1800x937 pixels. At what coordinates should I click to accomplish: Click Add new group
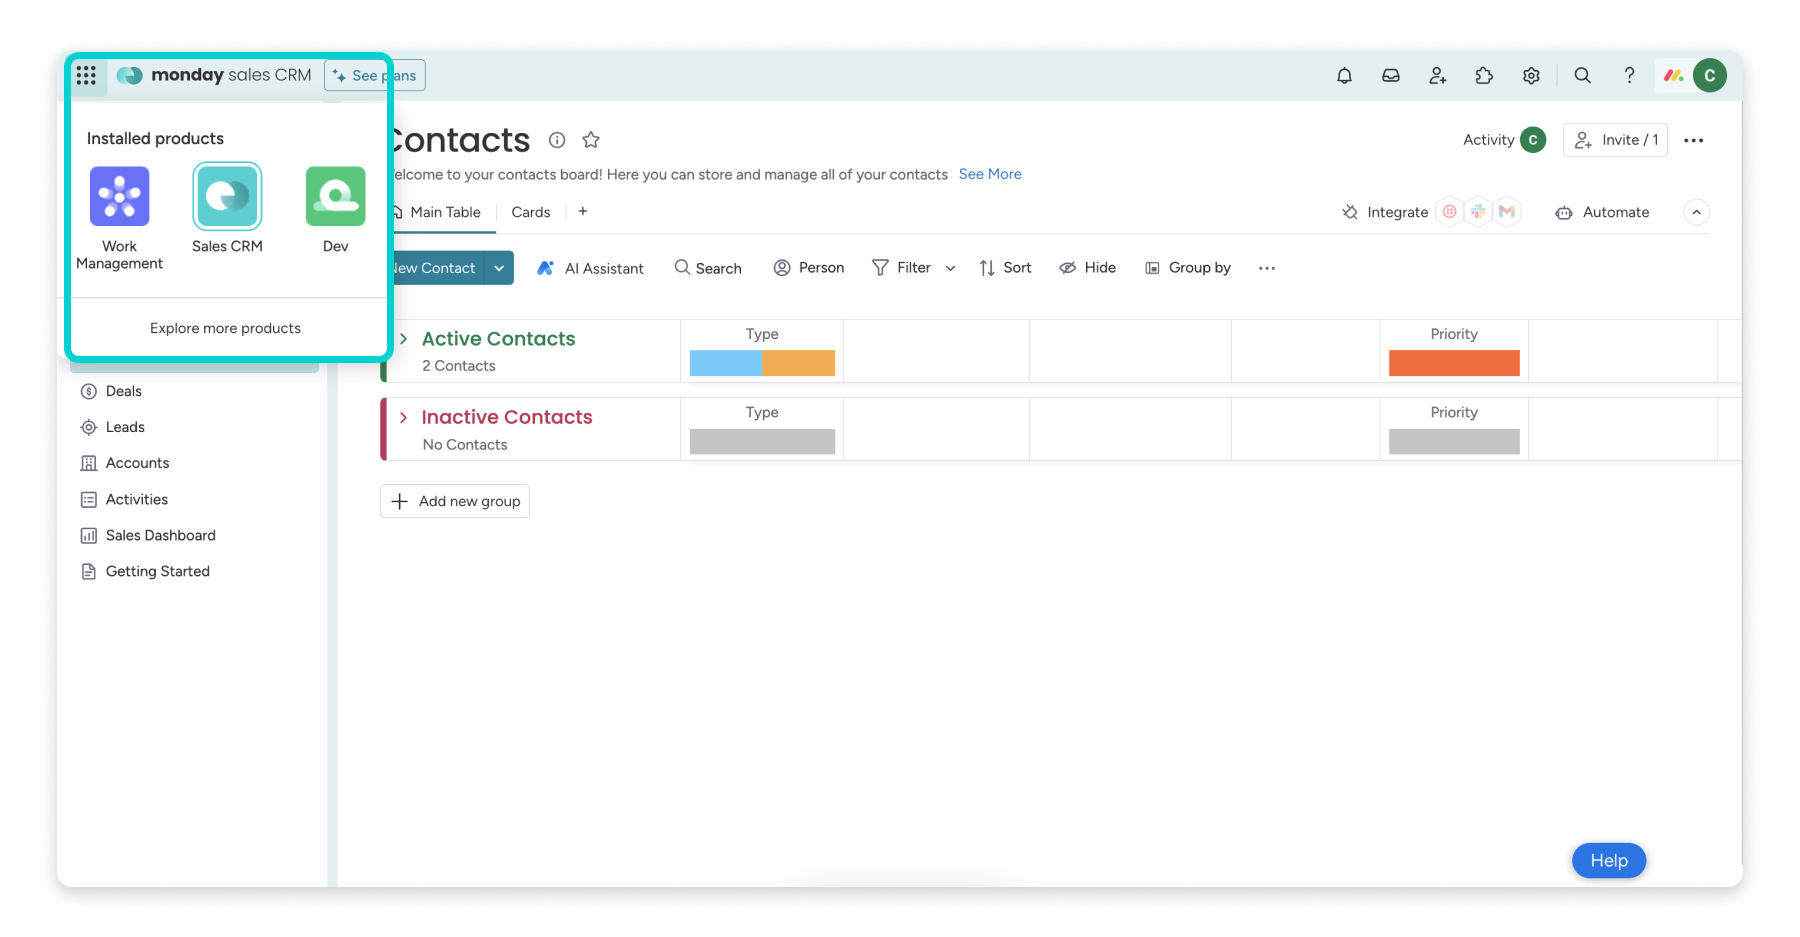coord(455,501)
